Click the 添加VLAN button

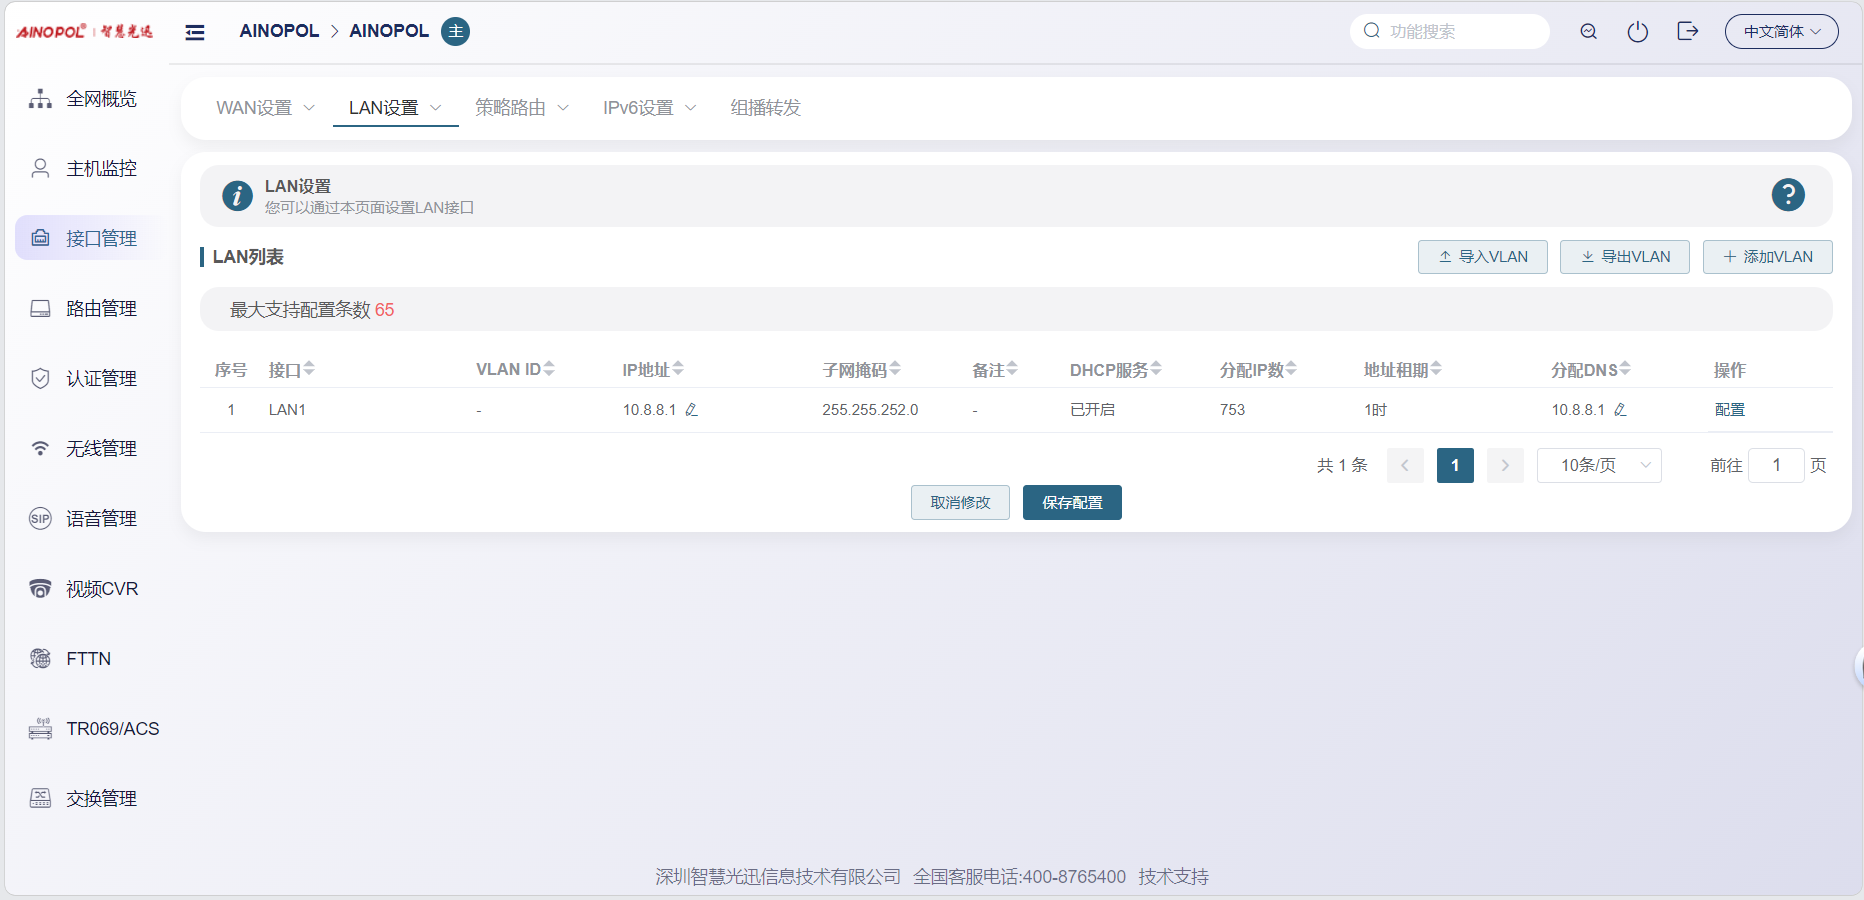pyautogui.click(x=1767, y=257)
